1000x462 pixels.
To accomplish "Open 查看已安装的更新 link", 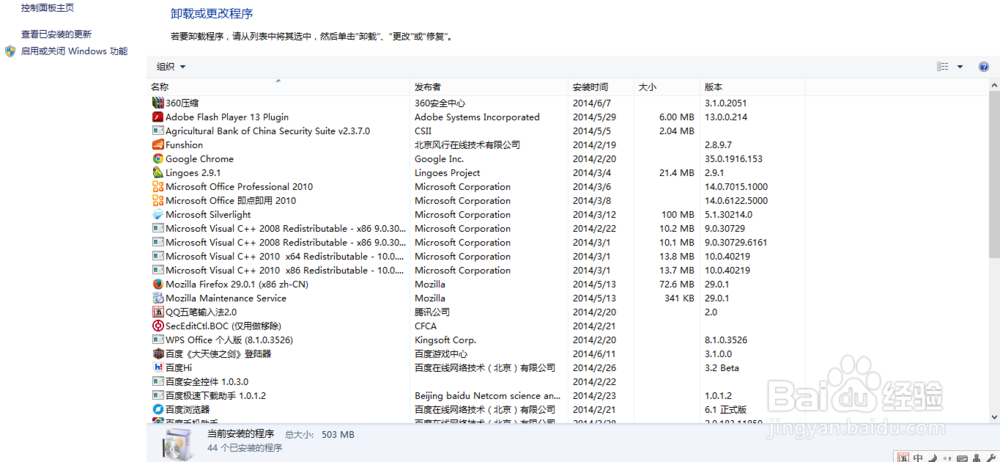I will point(56,34).
